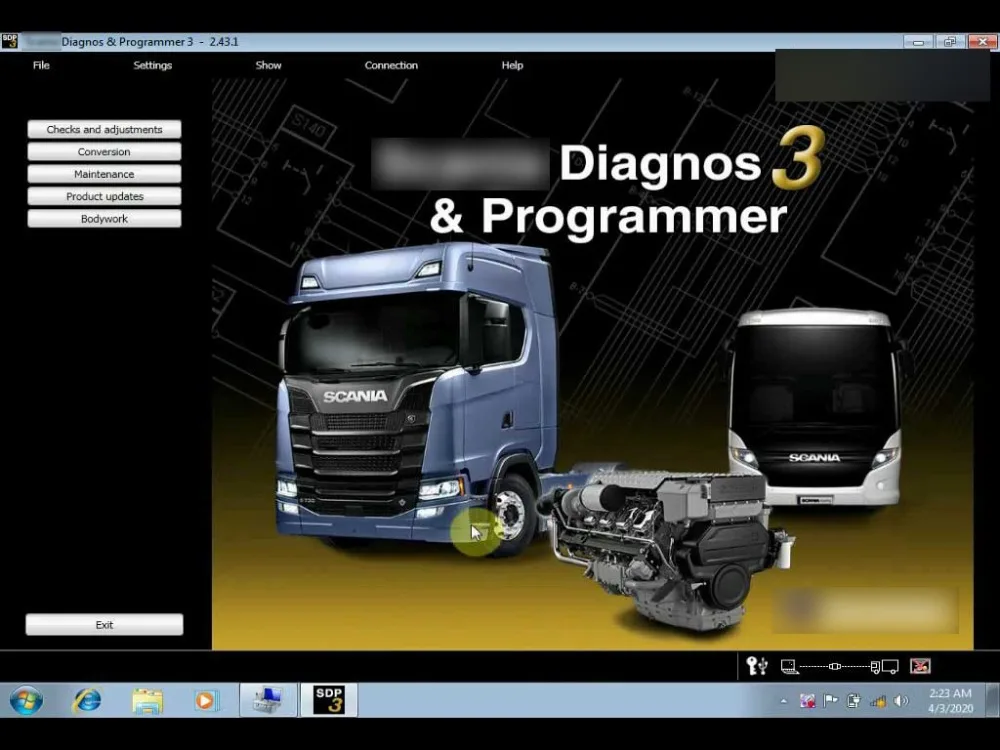Open the Maintenance section
This screenshot has height=750, width=1000.
click(x=105, y=174)
